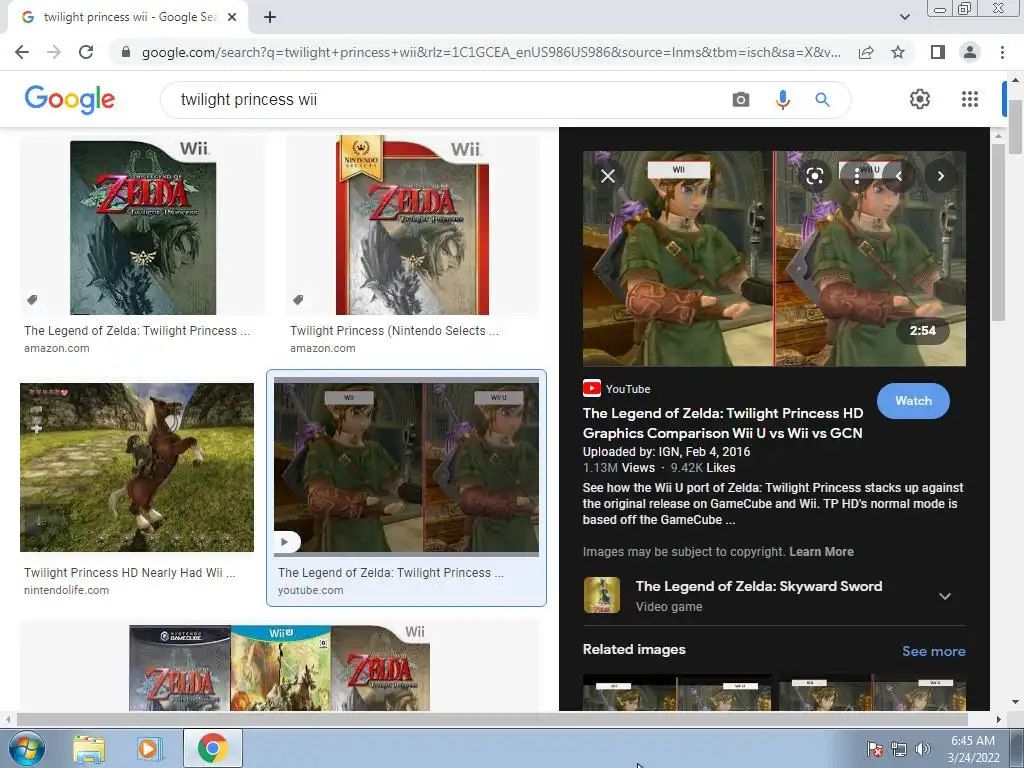
Task: Click the blue Watch button
Action: tap(913, 401)
